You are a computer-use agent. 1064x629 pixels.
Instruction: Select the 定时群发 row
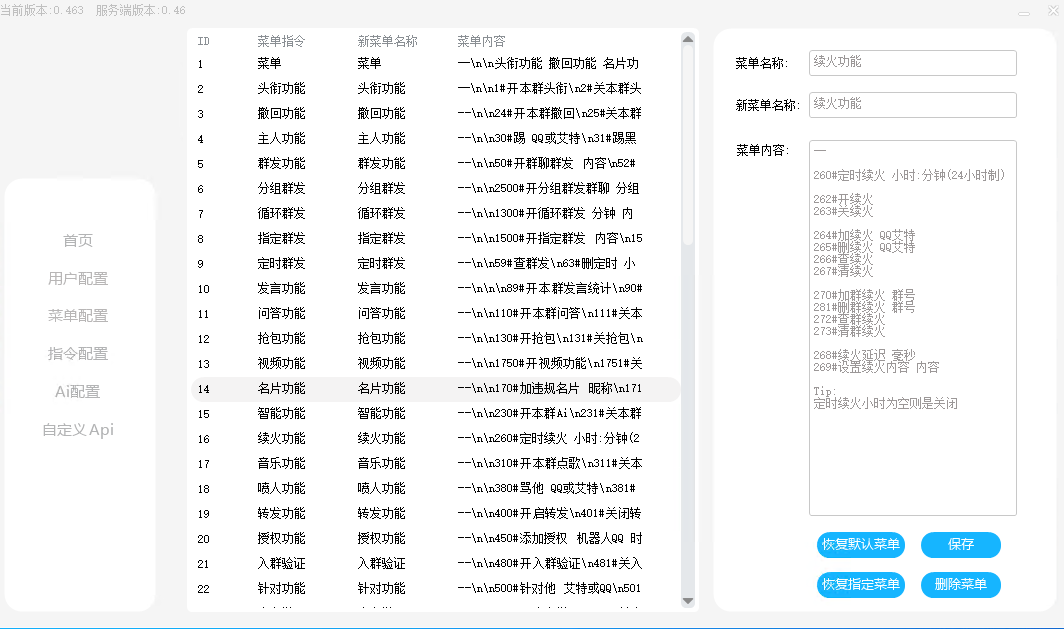(436, 264)
